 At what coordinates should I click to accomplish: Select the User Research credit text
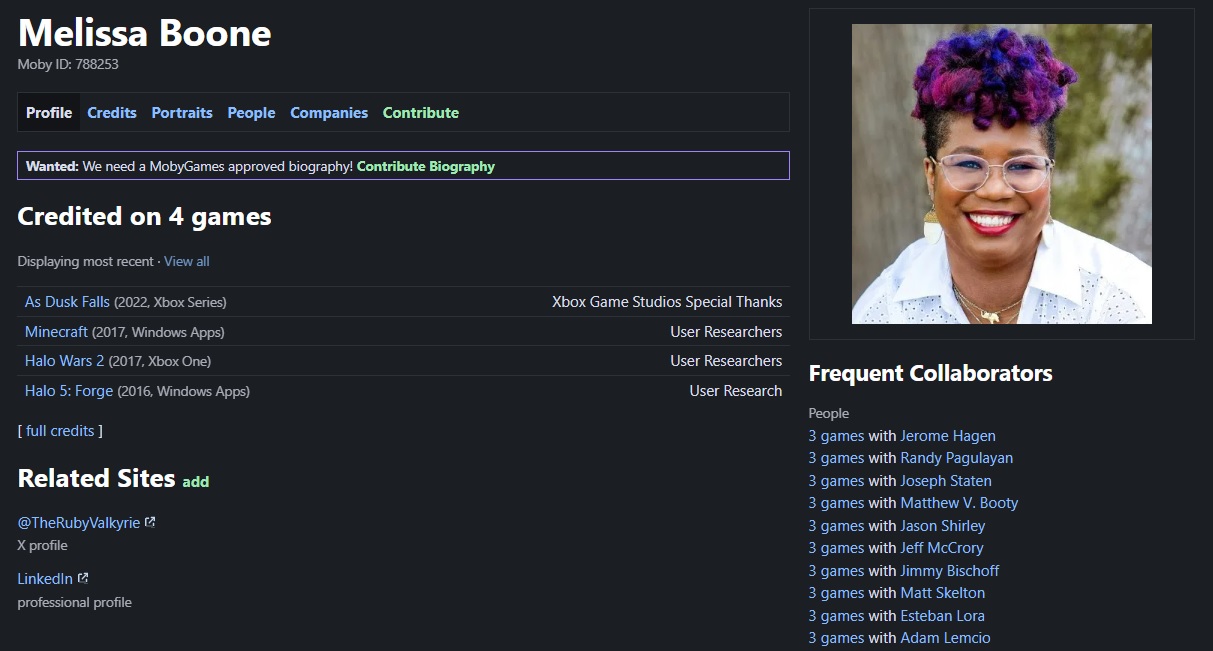tap(736, 391)
